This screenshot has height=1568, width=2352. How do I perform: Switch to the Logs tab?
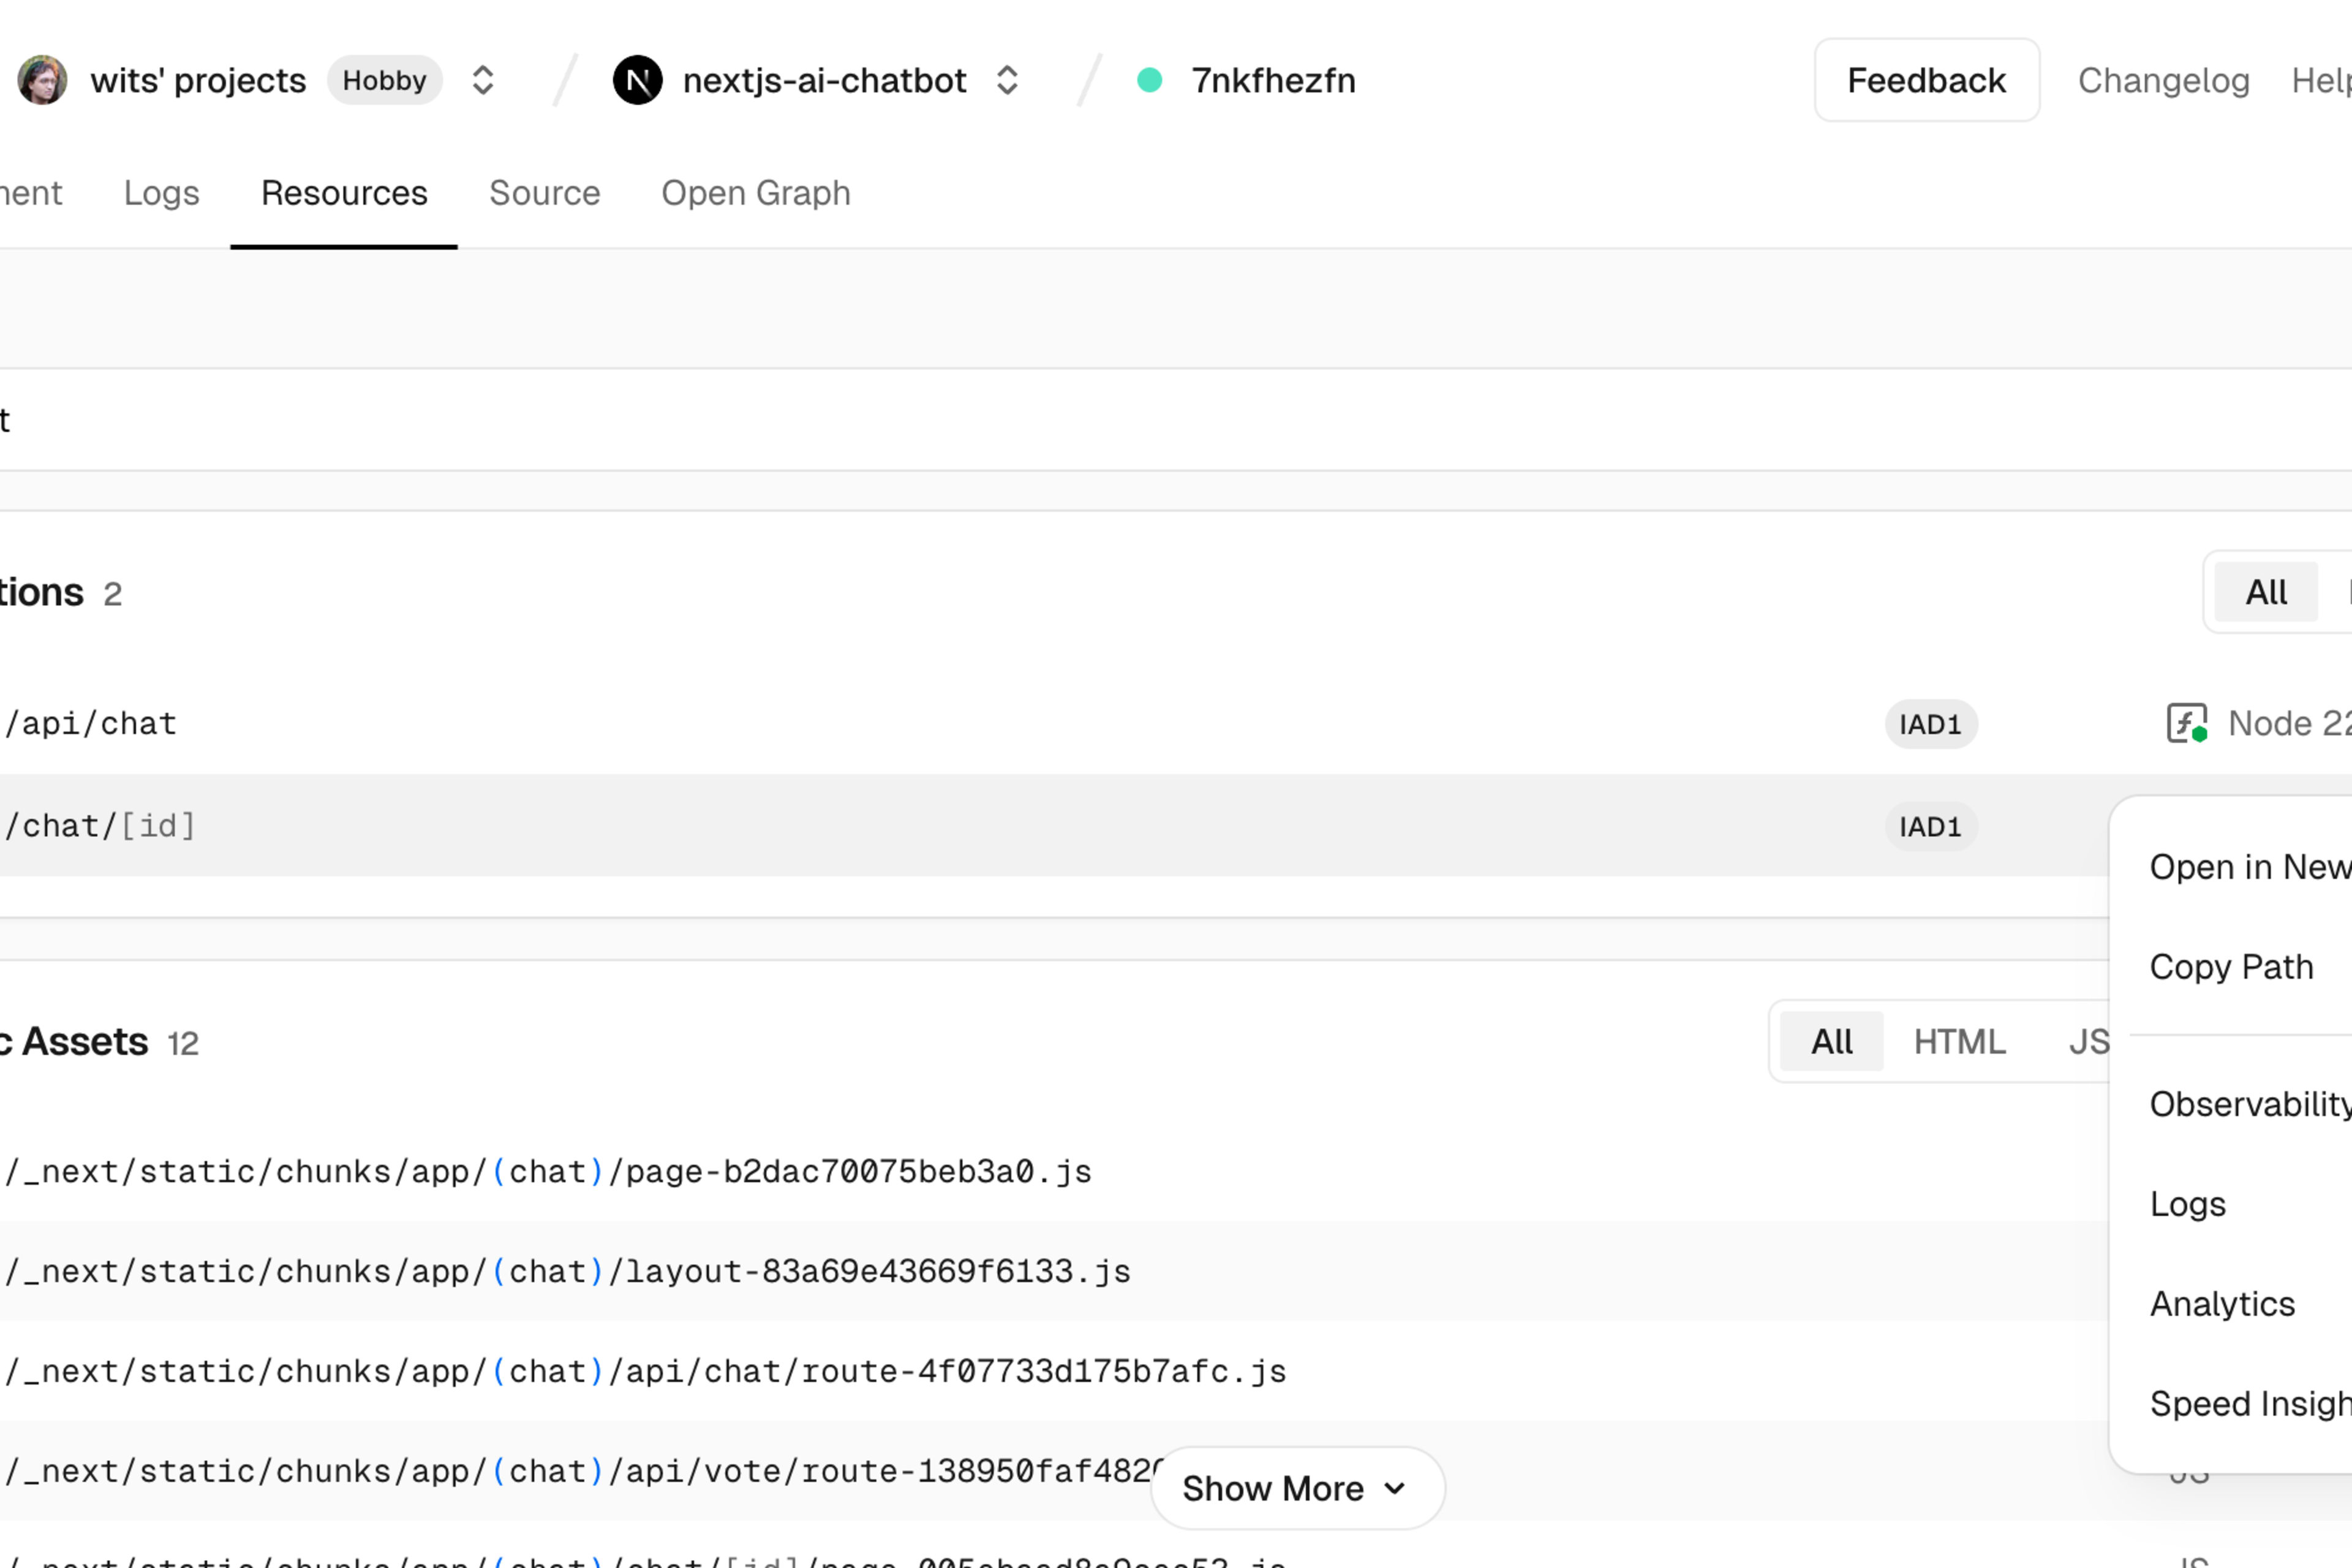tap(161, 192)
